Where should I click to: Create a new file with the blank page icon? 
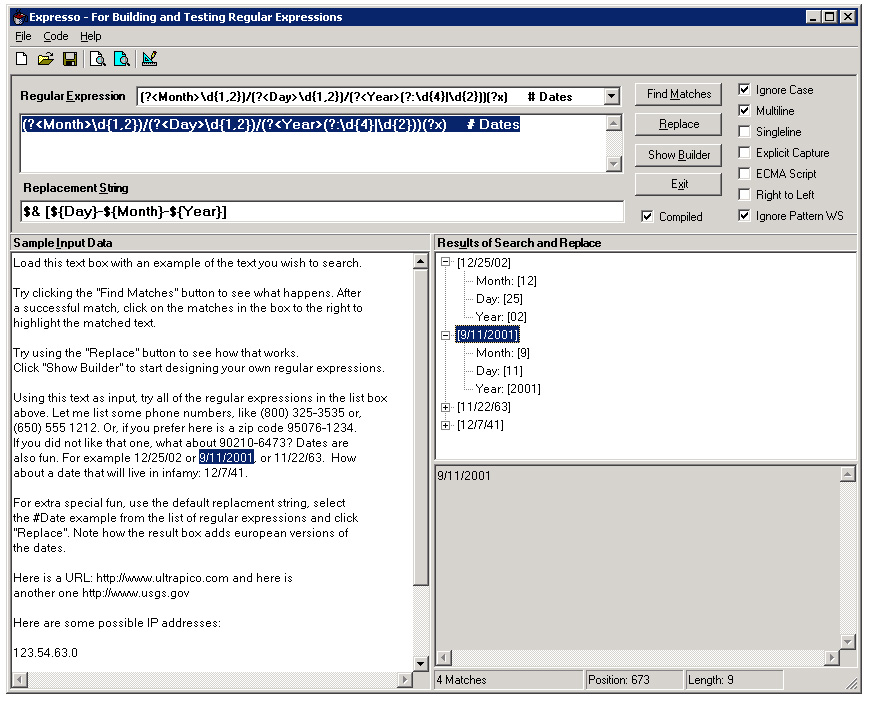click(x=22, y=59)
